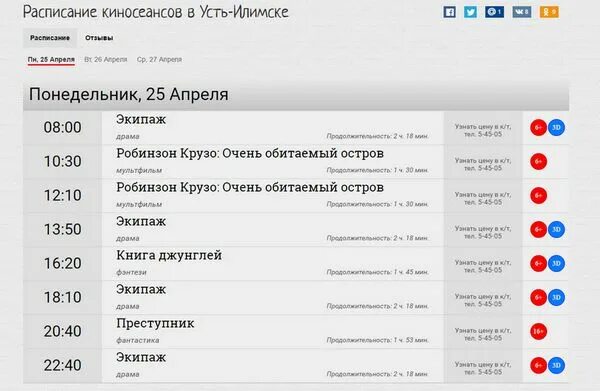The image size is (600, 391).
Task: Open the Преступник movie title
Action: [155, 323]
